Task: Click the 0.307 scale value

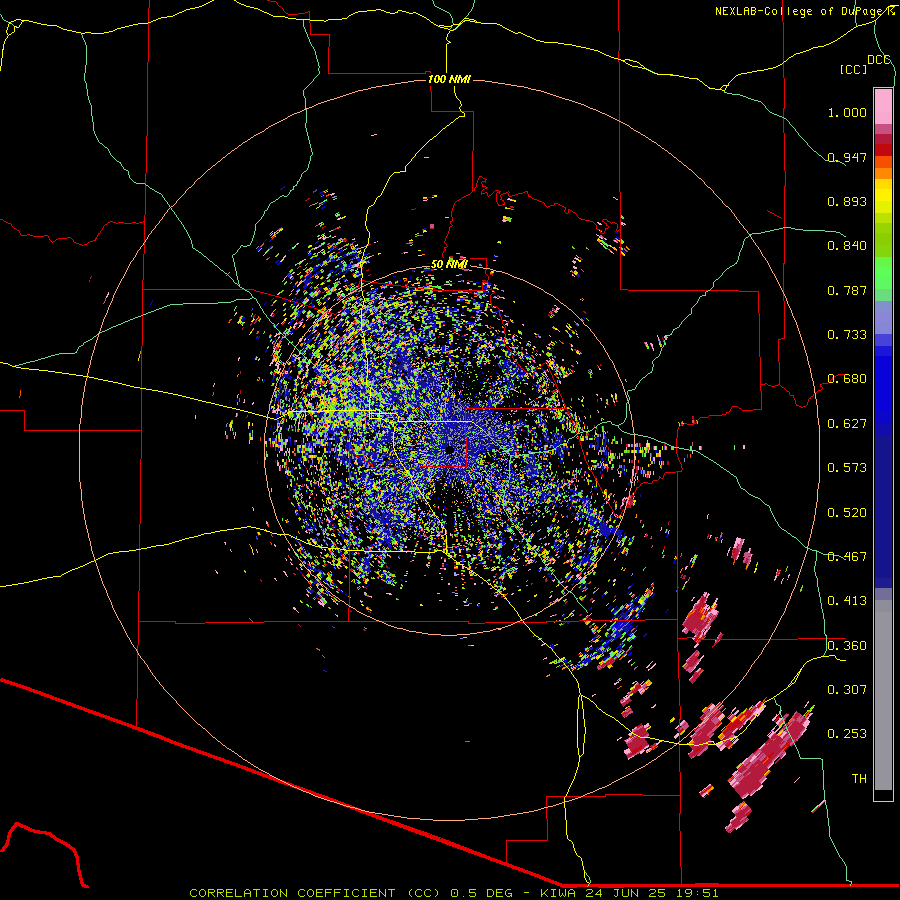Action: click(847, 690)
